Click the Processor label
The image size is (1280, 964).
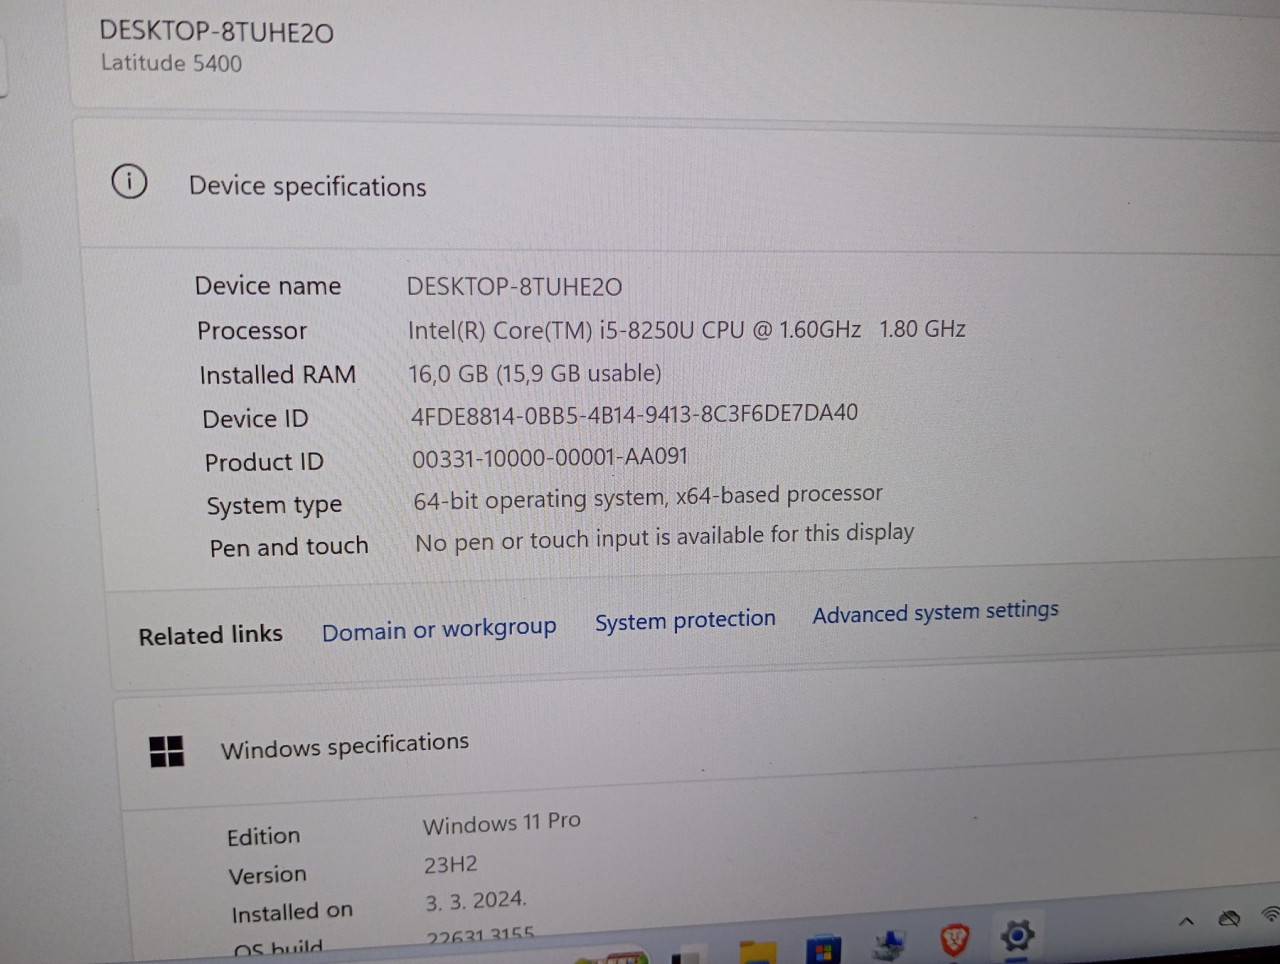(x=252, y=330)
